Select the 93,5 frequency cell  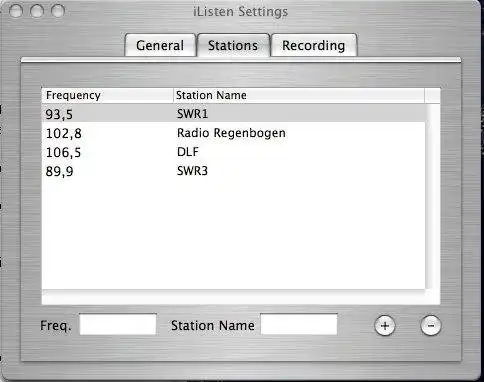59,114
